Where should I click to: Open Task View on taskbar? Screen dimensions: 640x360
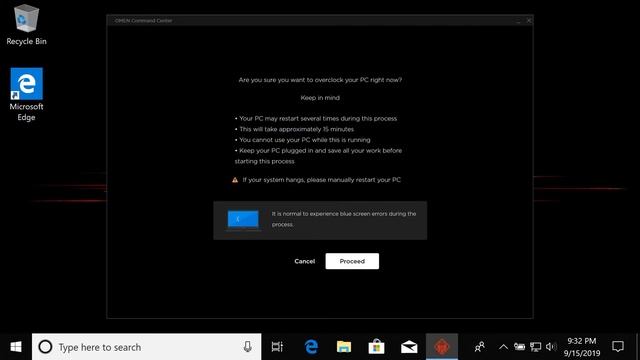pos(277,347)
